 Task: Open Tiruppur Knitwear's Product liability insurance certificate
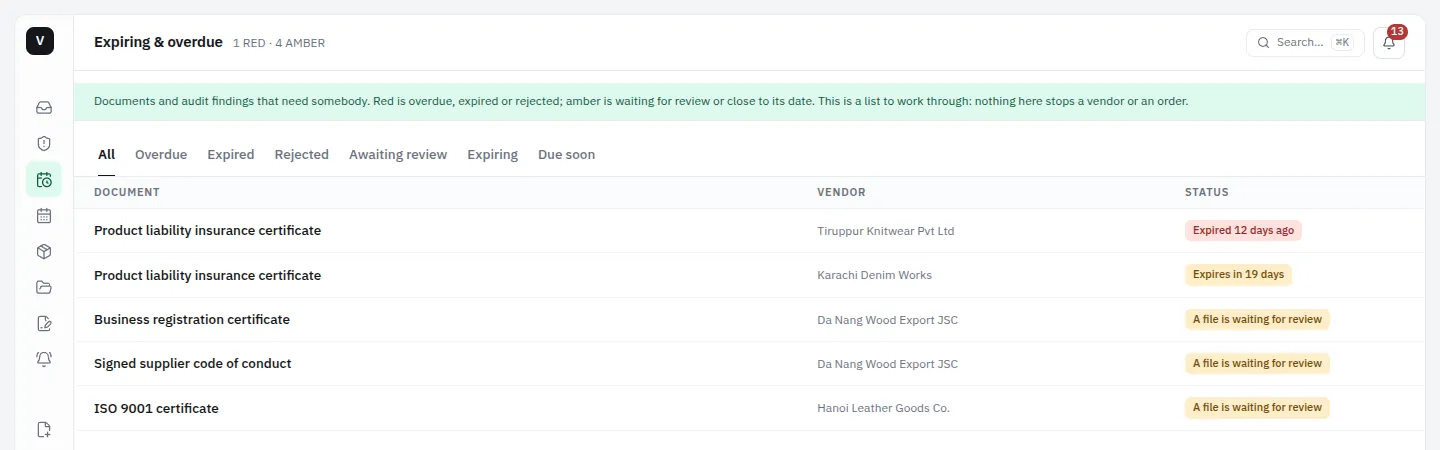point(749,231)
